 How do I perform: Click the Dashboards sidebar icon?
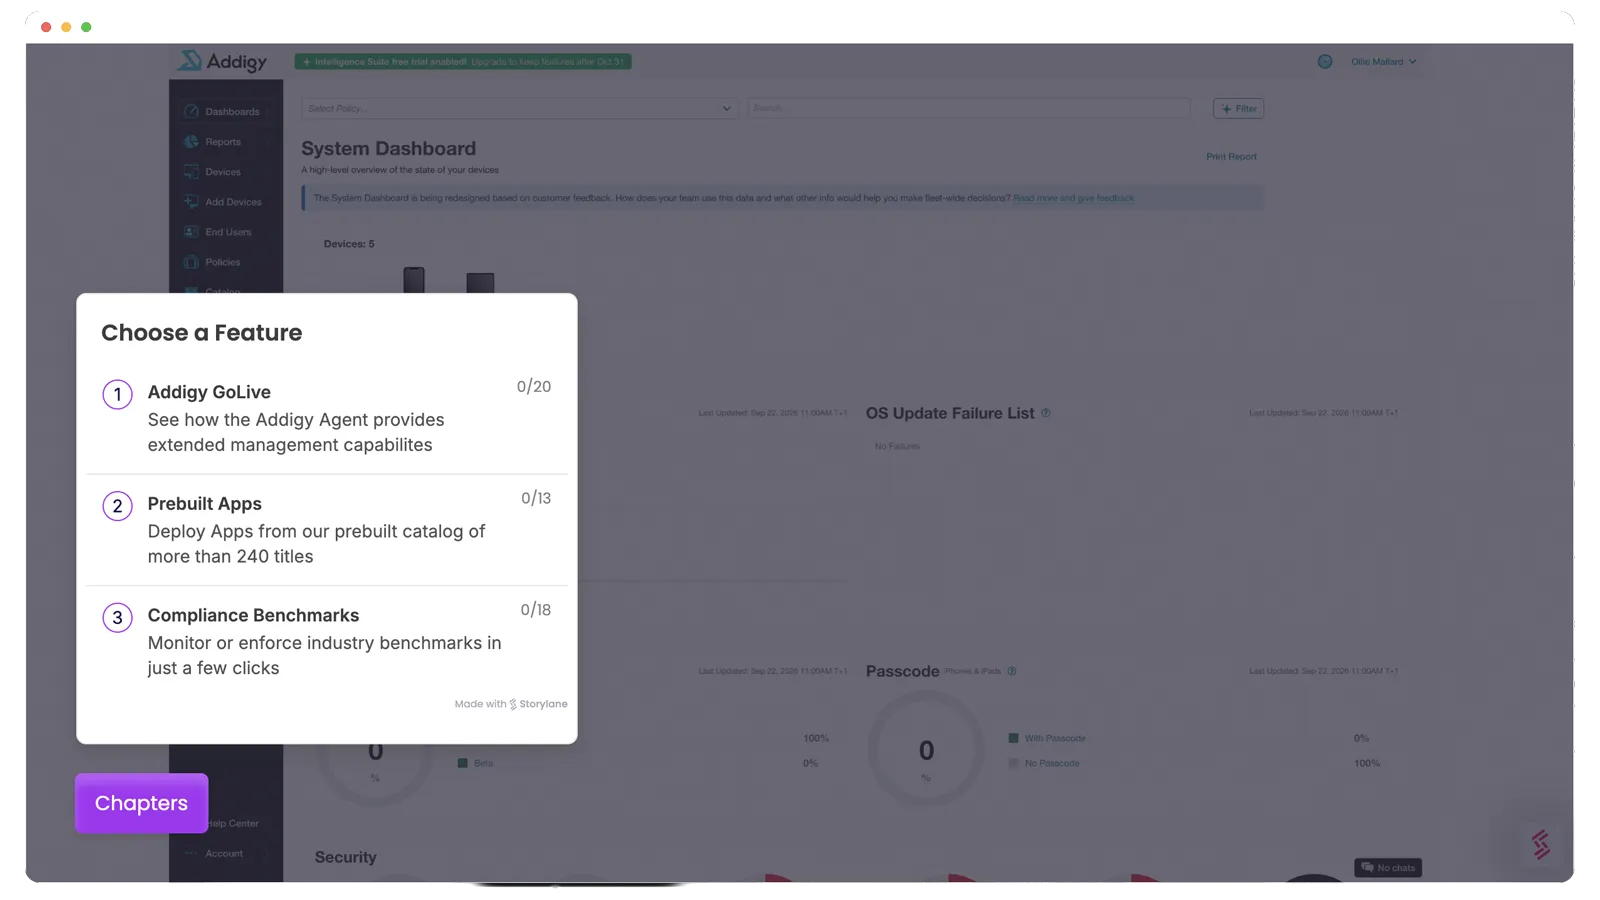coord(191,111)
